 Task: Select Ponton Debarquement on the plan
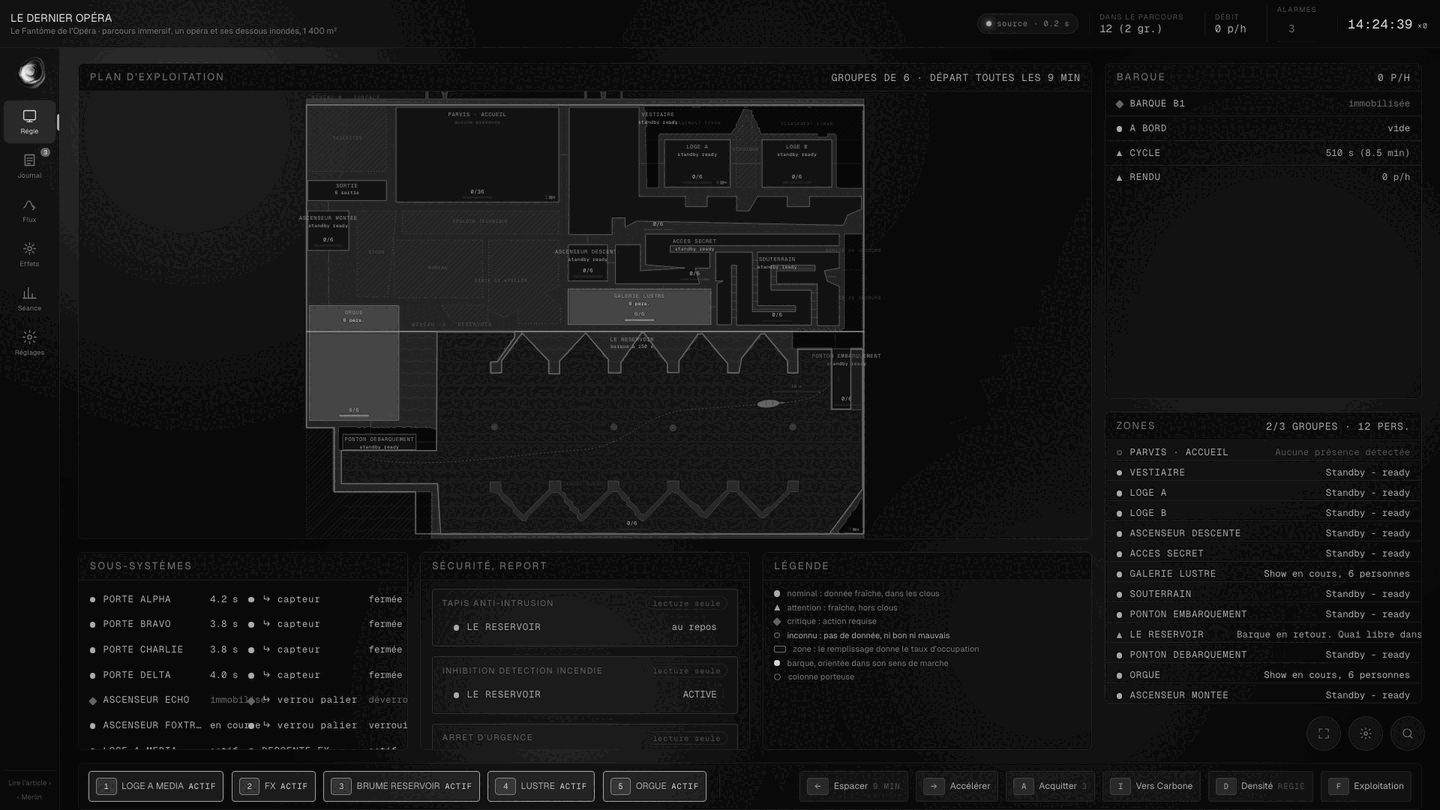pos(379,442)
